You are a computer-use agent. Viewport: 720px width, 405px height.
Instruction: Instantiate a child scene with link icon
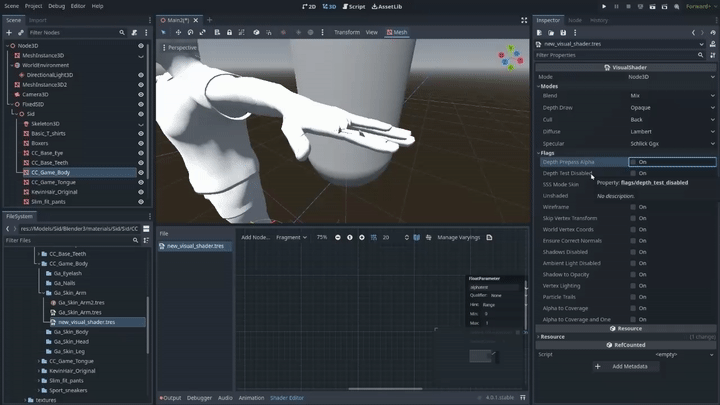pos(21,33)
